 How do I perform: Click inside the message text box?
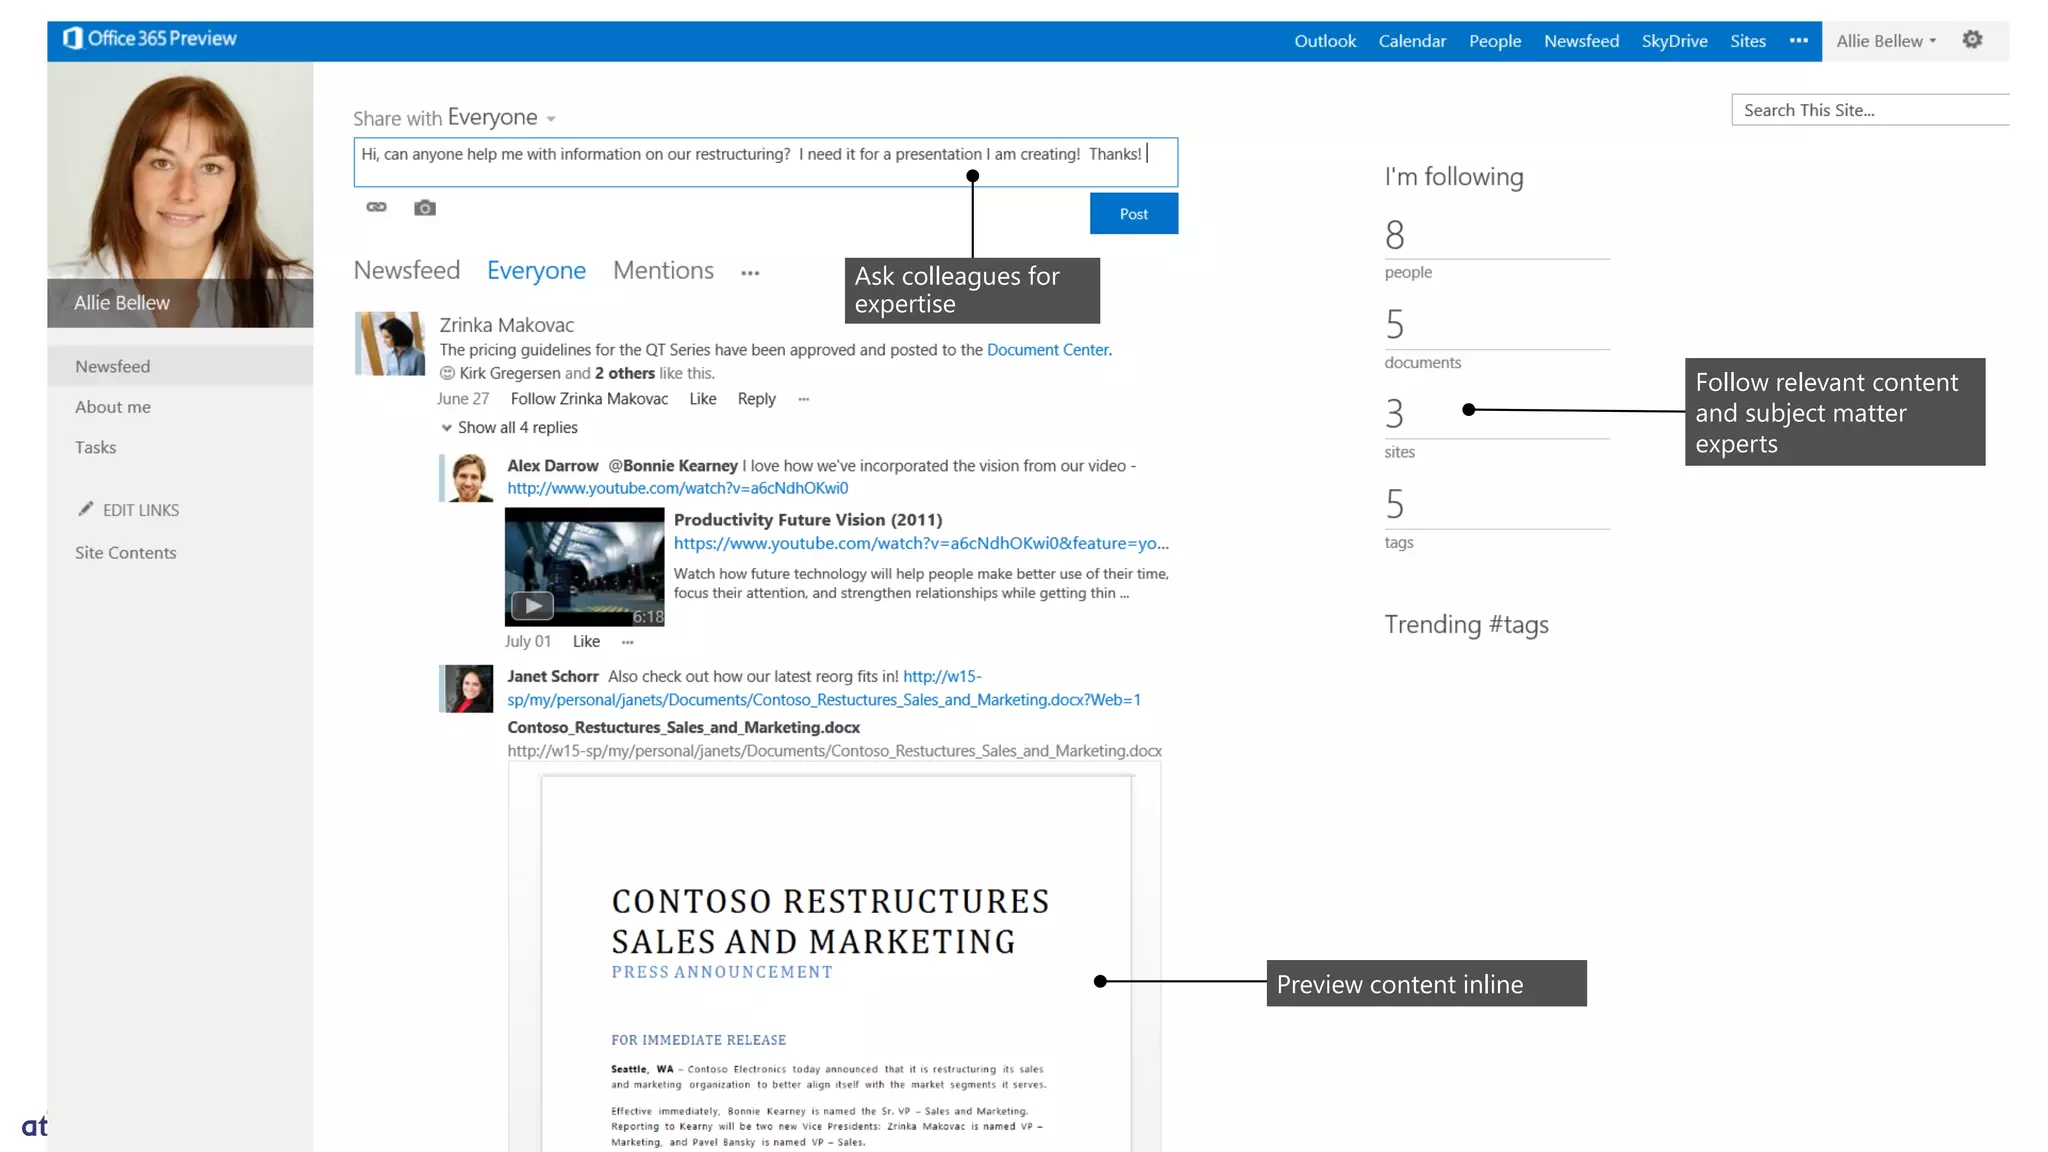pyautogui.click(x=765, y=163)
